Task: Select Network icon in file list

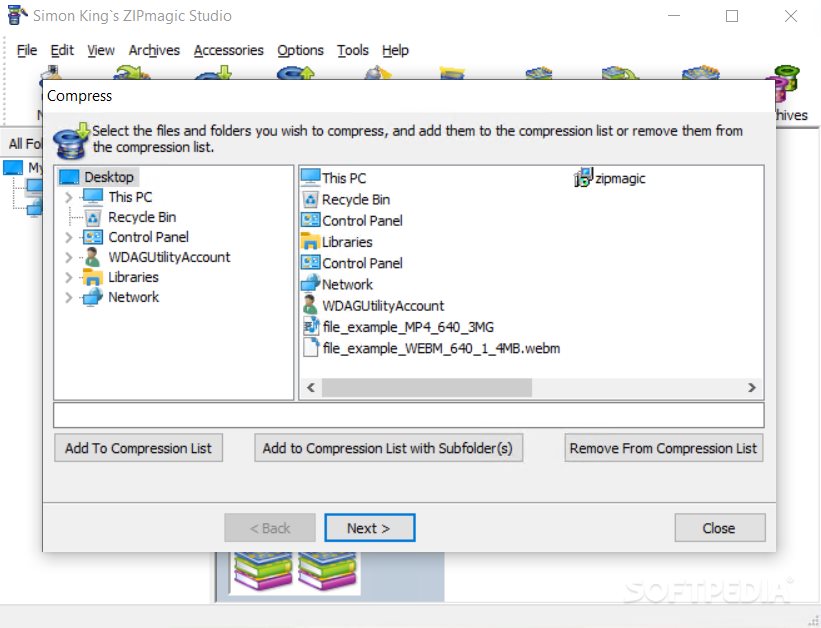Action: [310, 283]
